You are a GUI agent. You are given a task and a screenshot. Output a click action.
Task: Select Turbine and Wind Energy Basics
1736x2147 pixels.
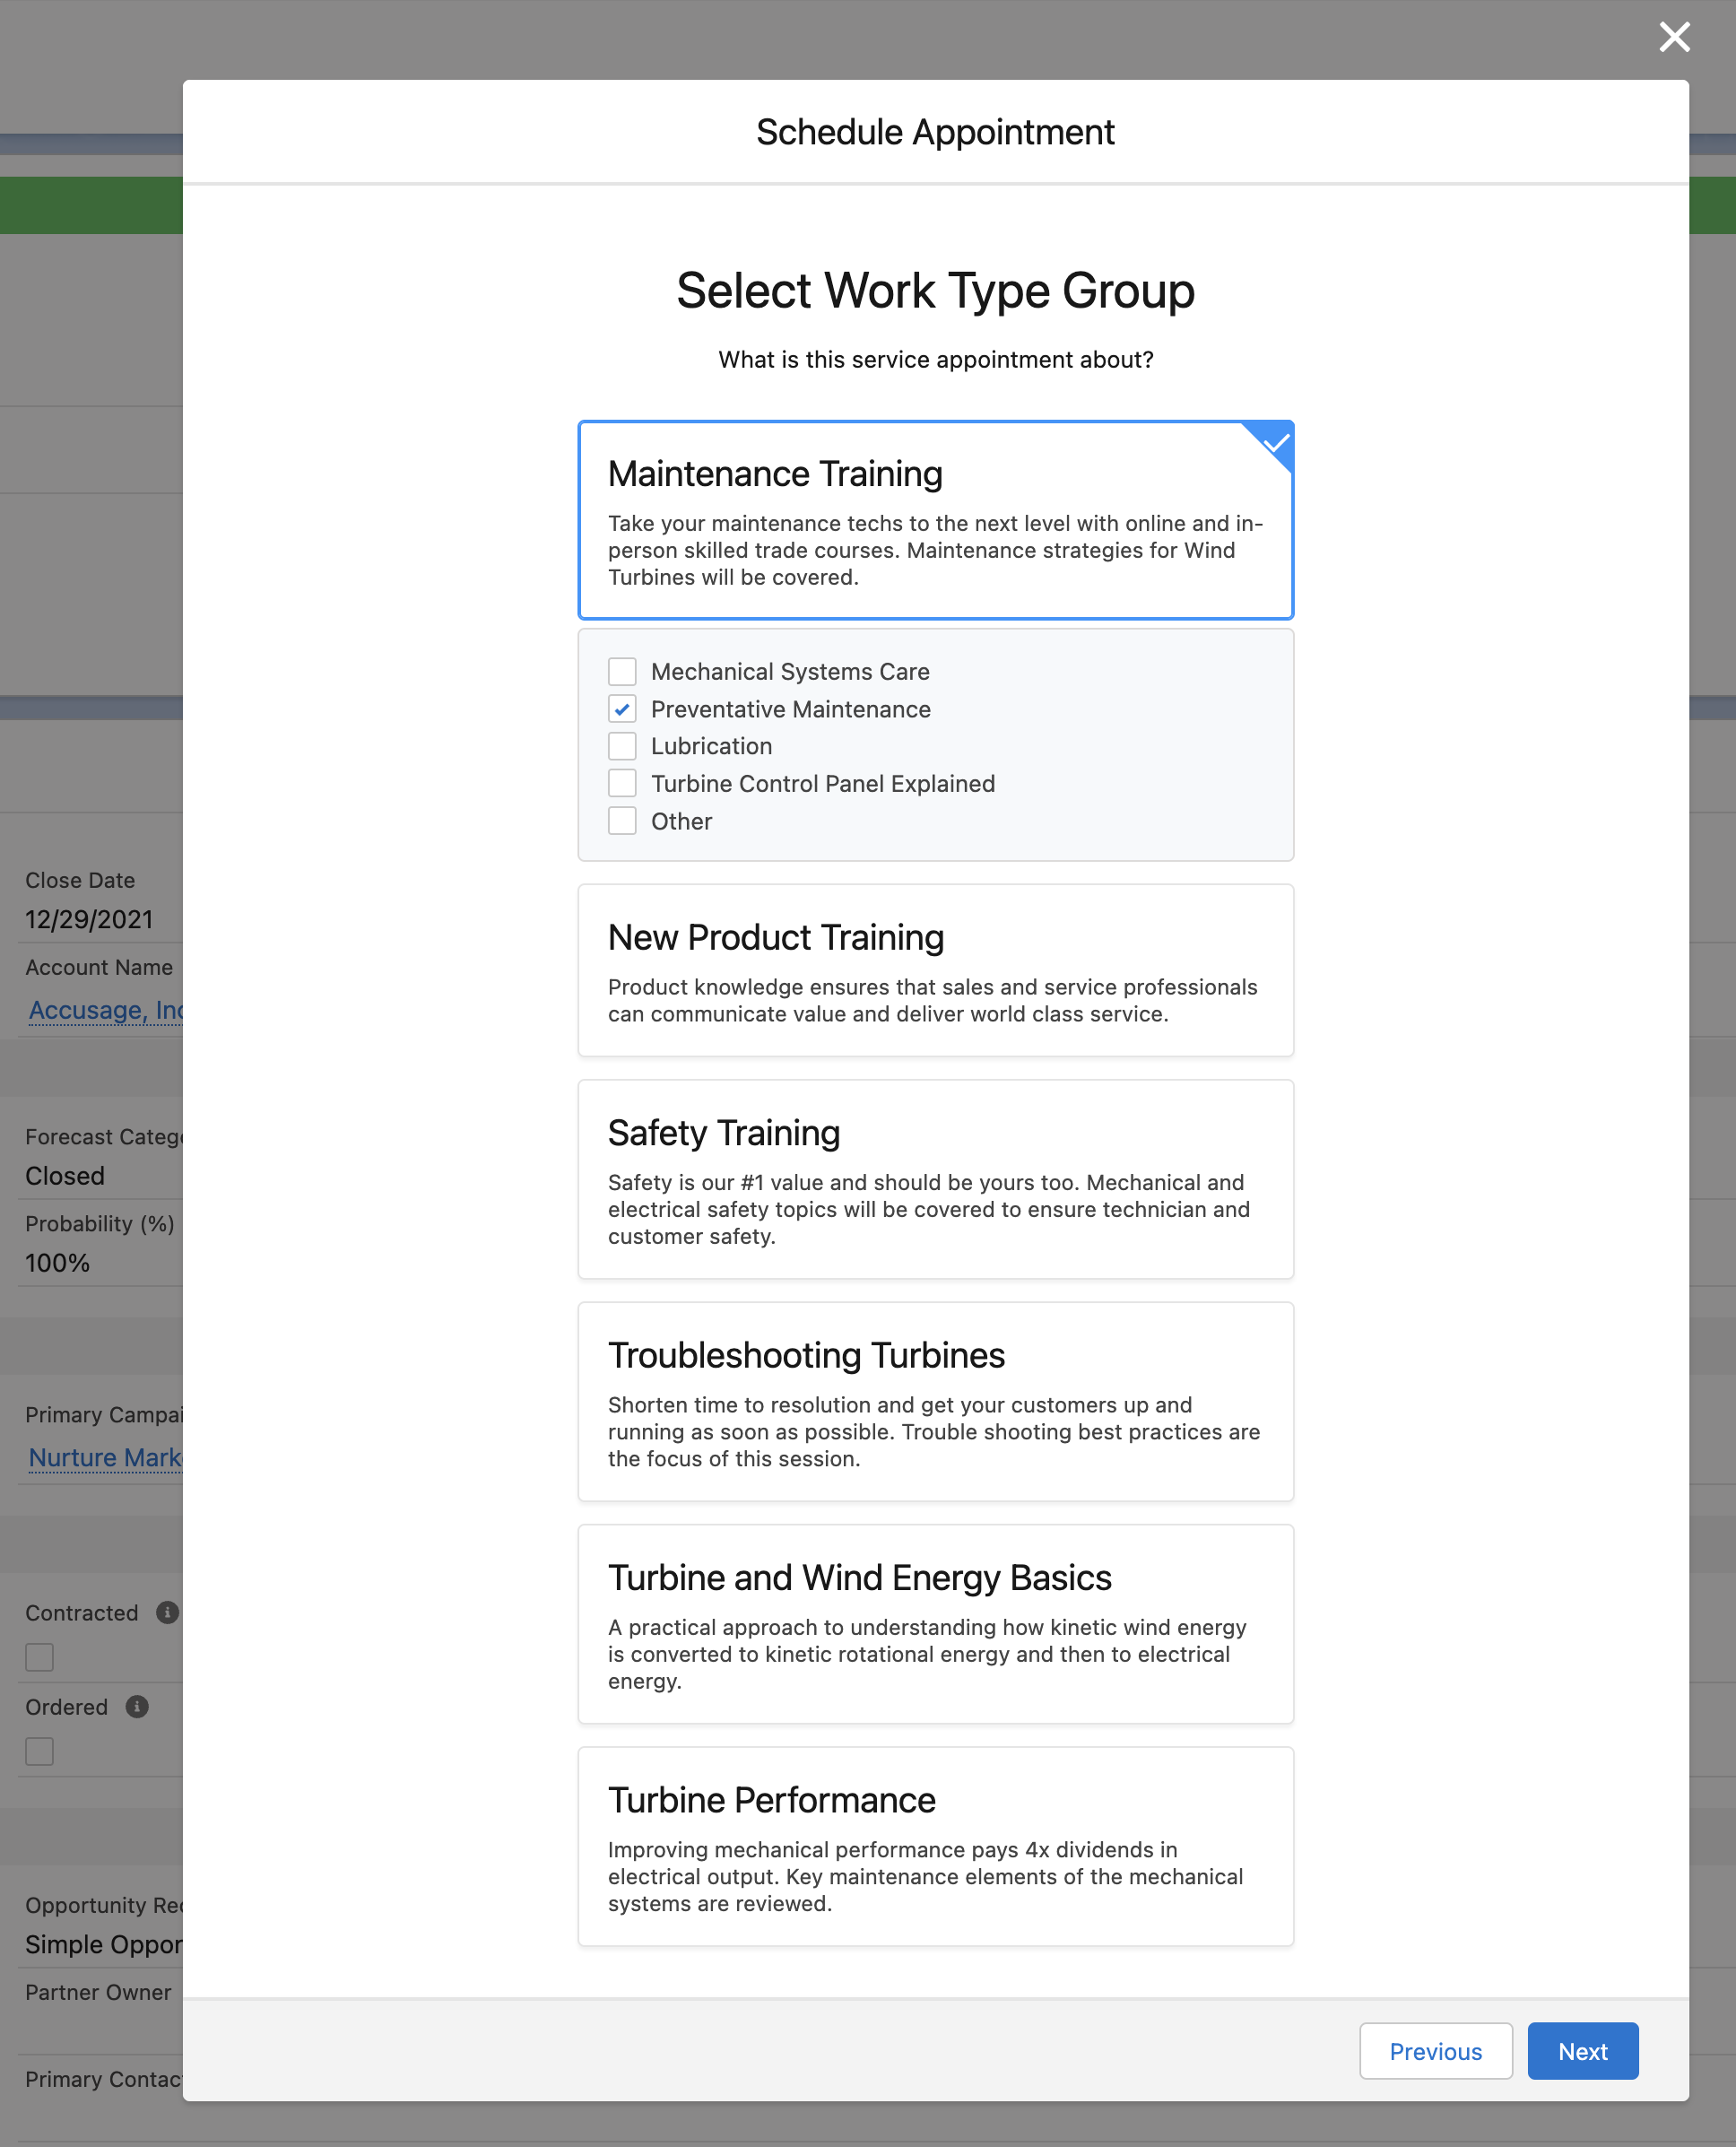pos(935,1623)
